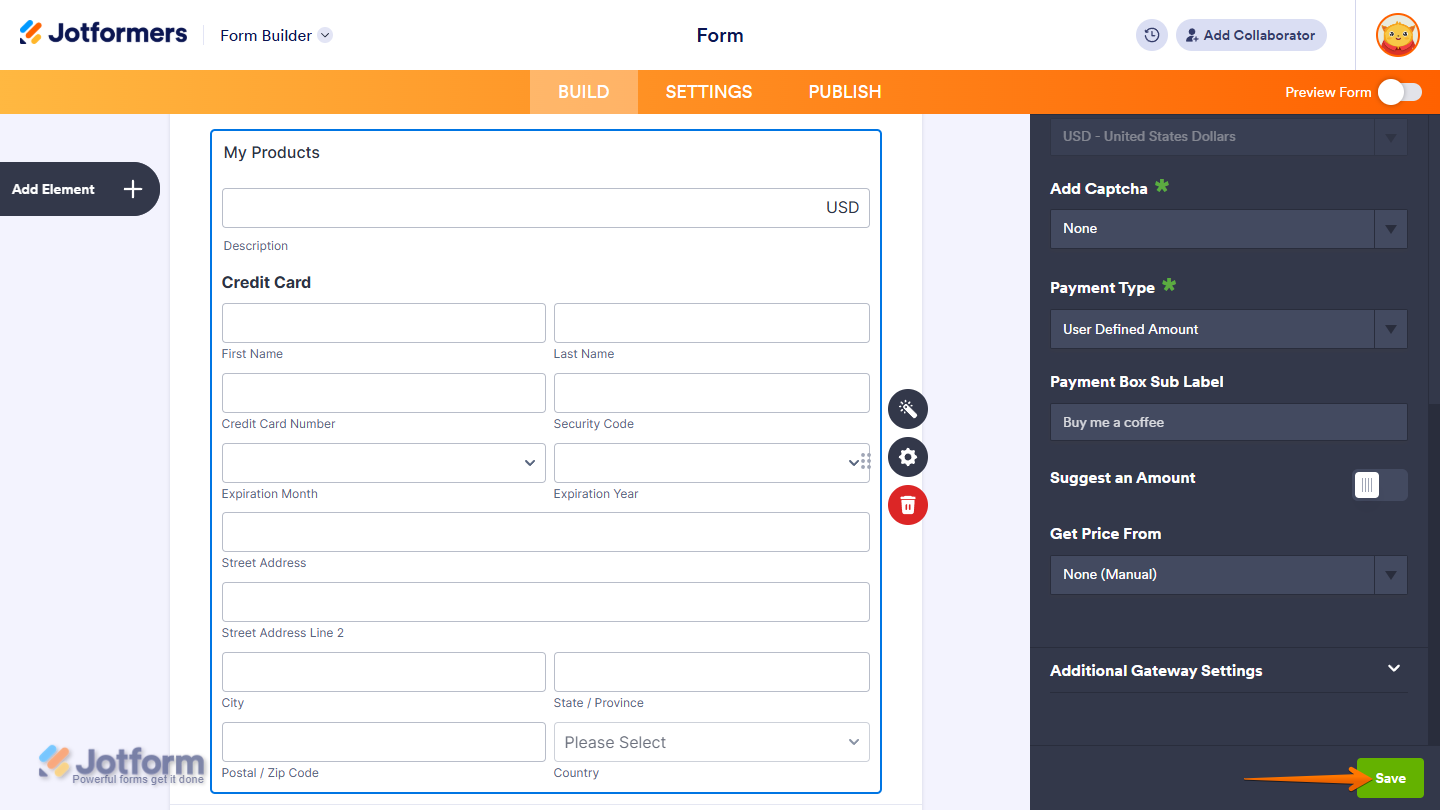
Task: Click the Add Collaborator button
Action: [1251, 34]
